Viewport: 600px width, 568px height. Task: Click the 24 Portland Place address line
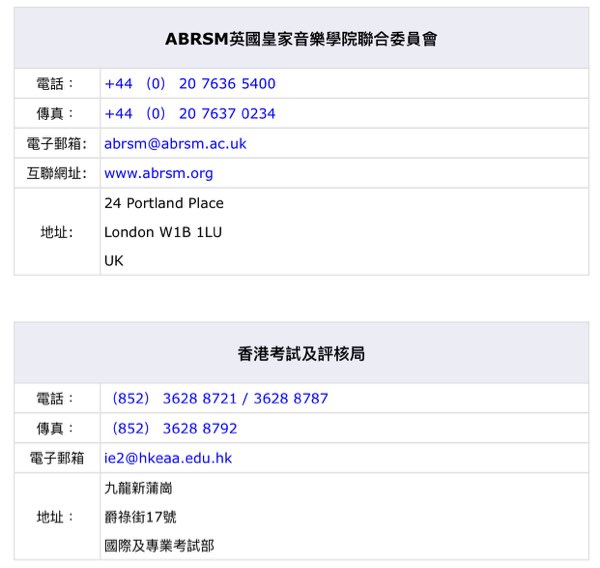[x=164, y=204]
